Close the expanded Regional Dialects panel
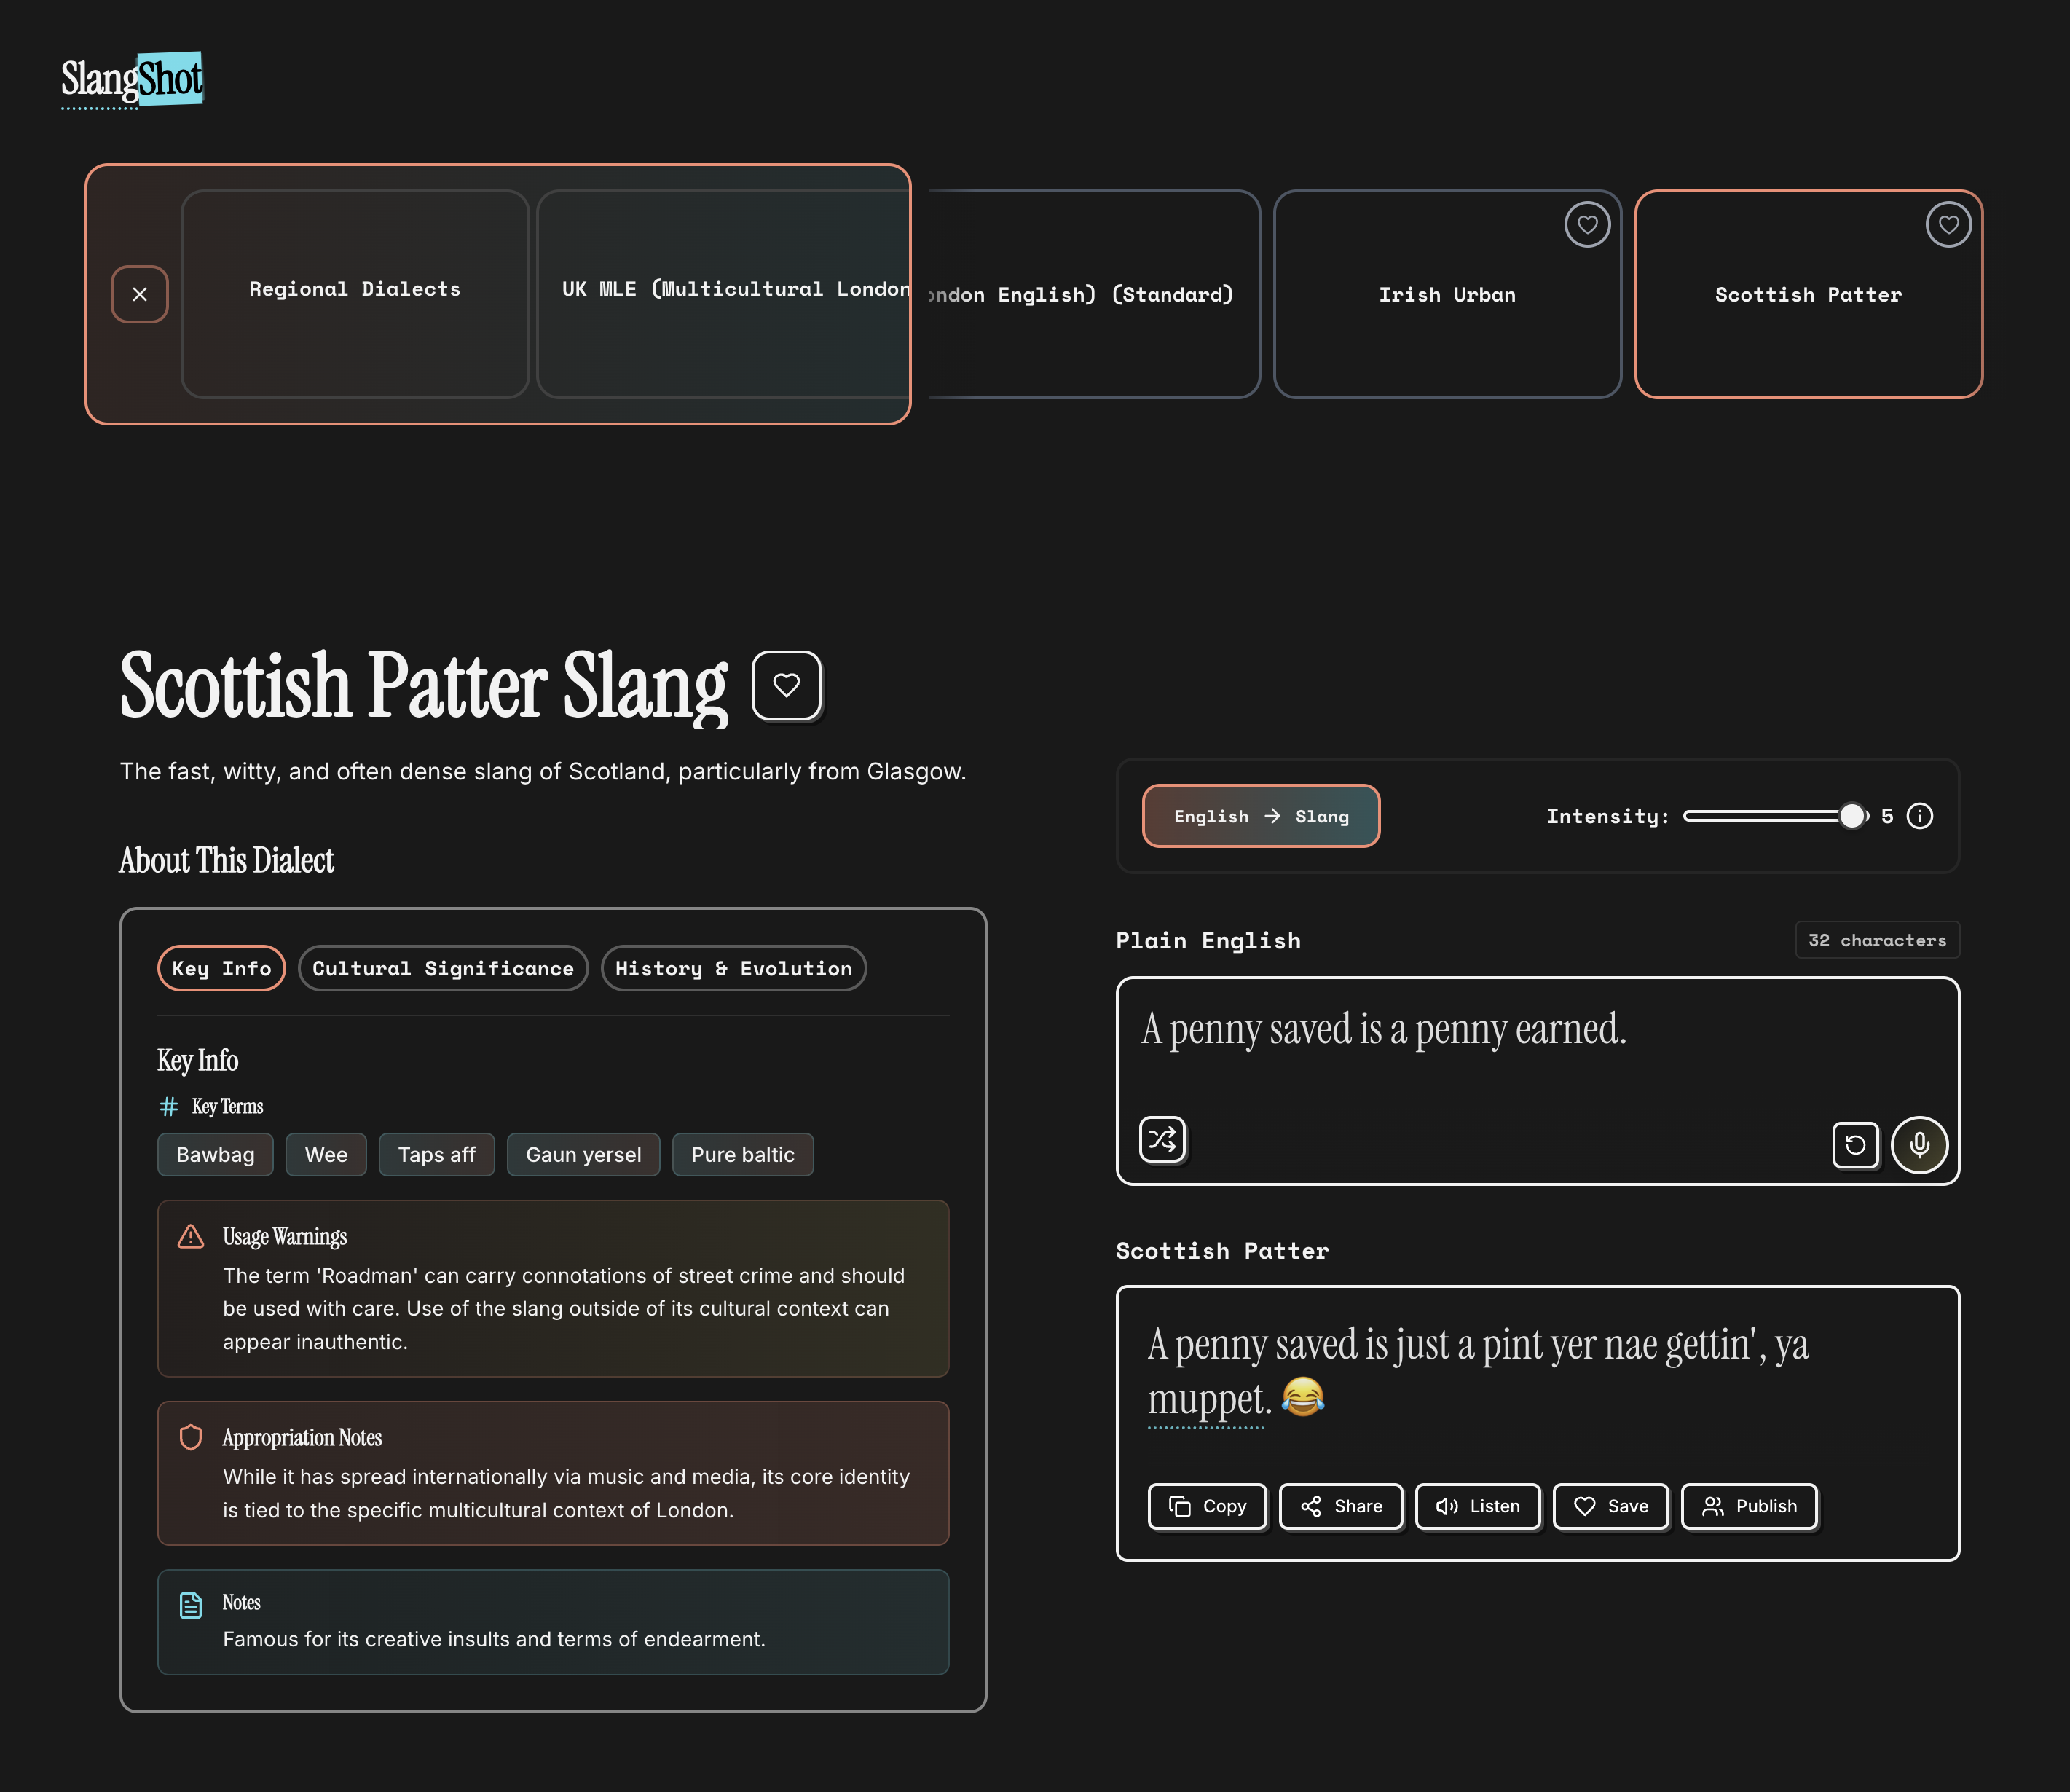The image size is (2070, 1792). tap(140, 294)
